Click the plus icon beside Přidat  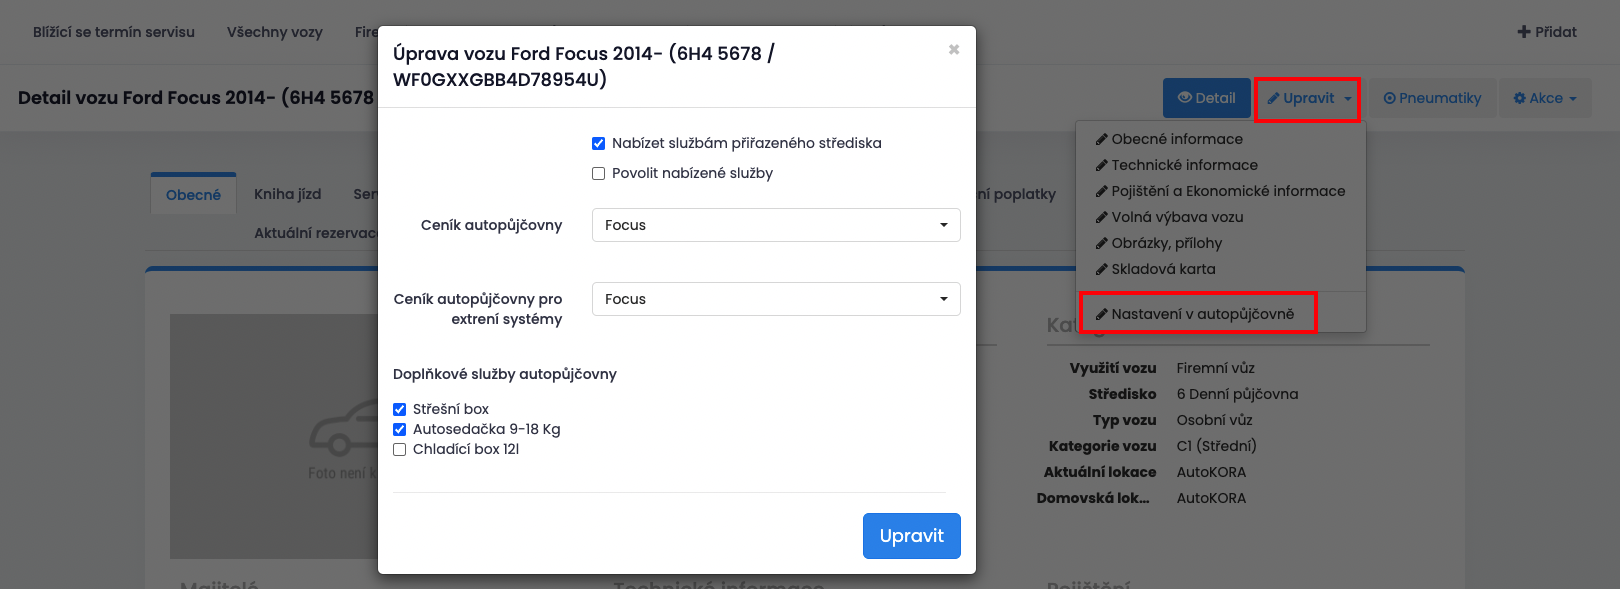pyautogui.click(x=1524, y=32)
